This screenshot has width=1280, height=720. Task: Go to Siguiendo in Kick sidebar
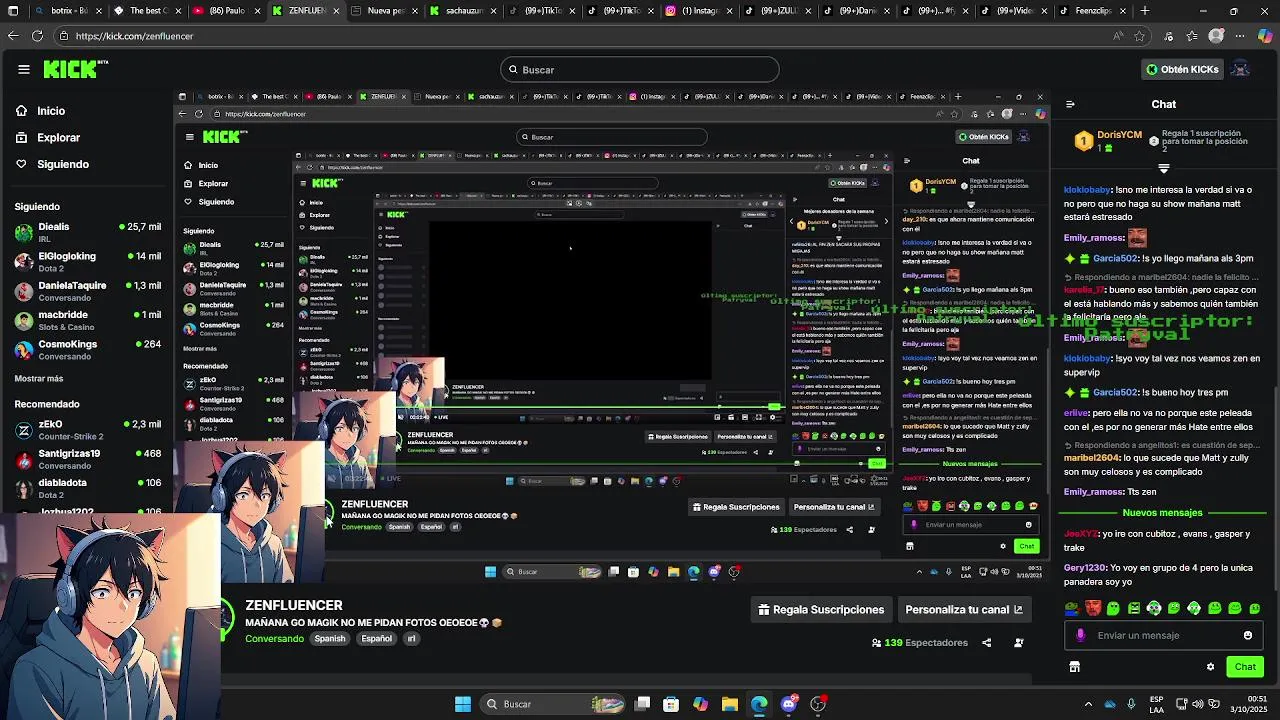pyautogui.click(x=63, y=164)
